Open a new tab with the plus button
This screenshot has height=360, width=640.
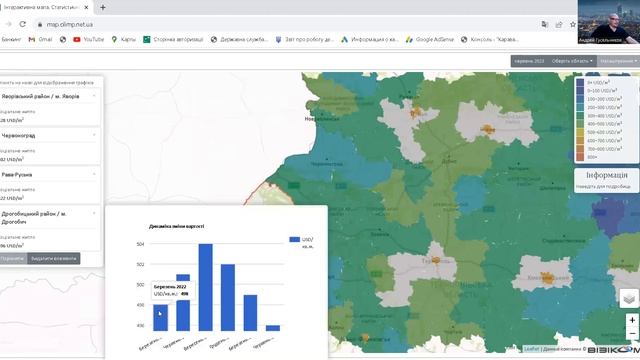(x=103, y=7)
